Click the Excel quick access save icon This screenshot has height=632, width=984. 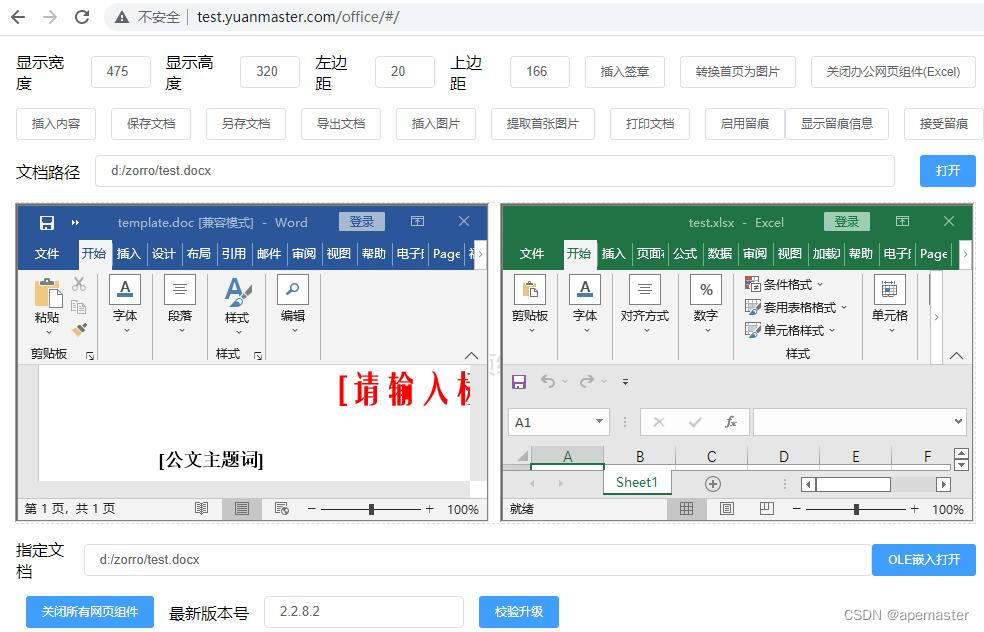pos(519,382)
